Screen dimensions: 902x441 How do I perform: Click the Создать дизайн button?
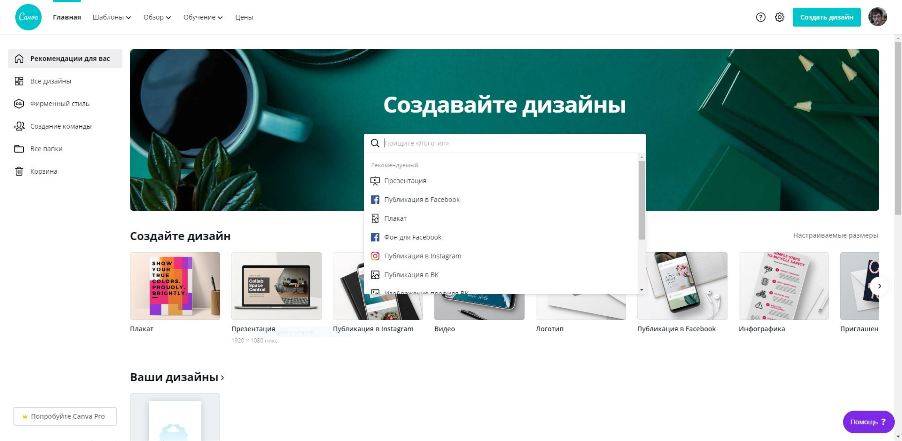[826, 17]
